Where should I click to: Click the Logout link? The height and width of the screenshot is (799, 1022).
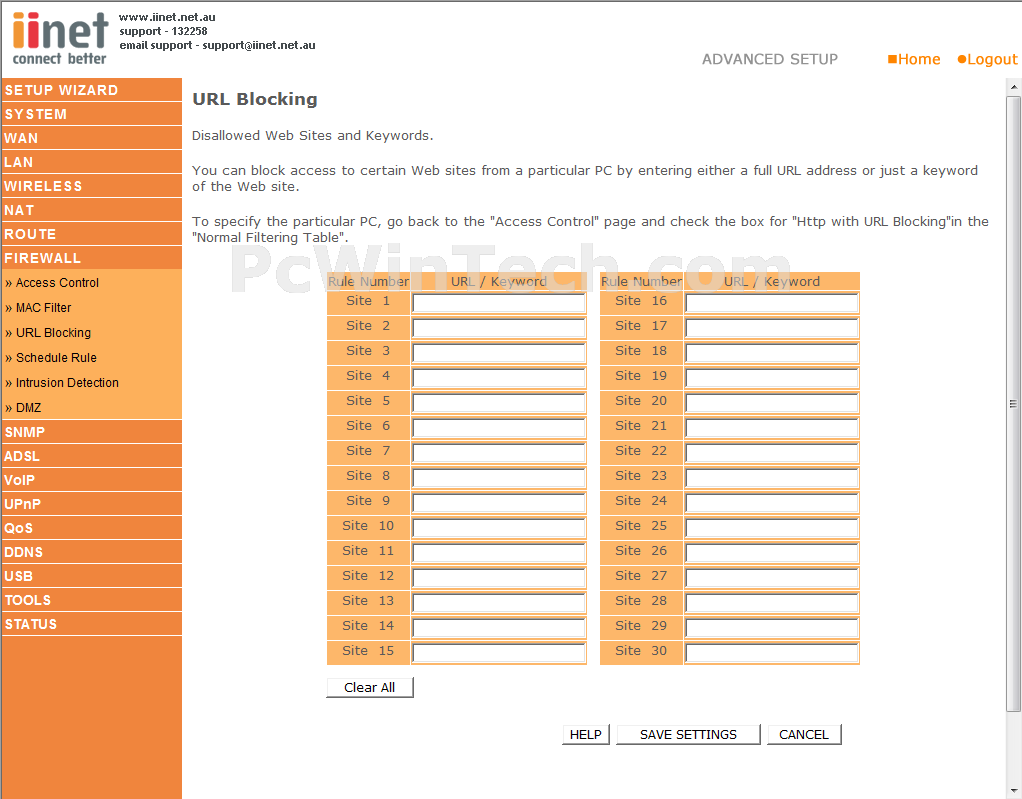tap(987, 59)
